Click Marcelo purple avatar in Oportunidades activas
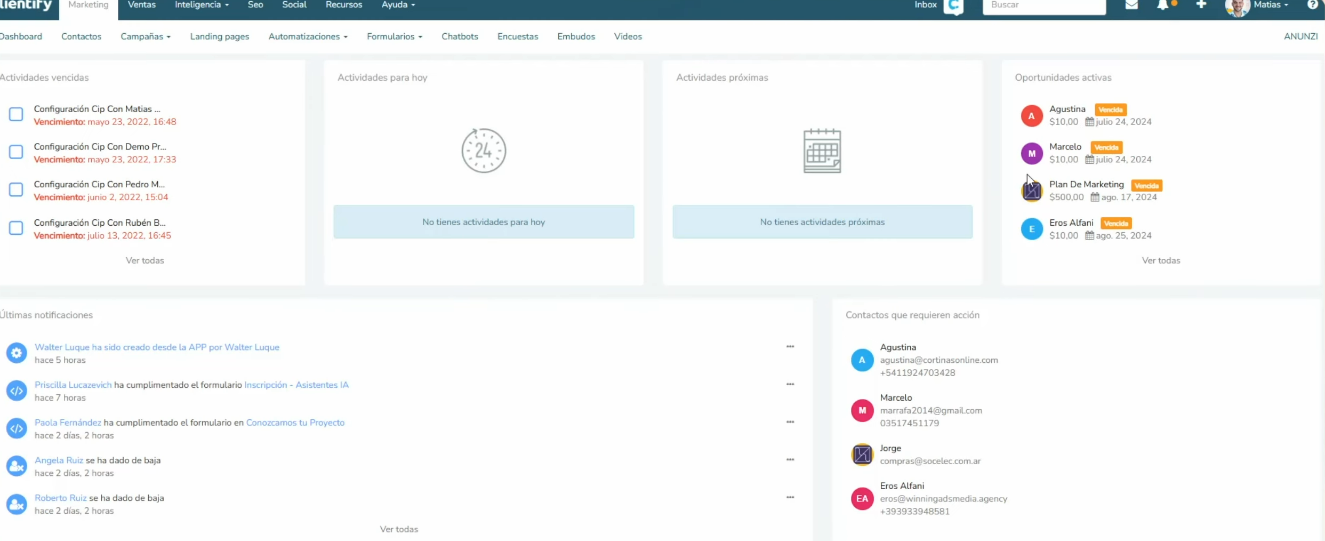 [x=1032, y=153]
